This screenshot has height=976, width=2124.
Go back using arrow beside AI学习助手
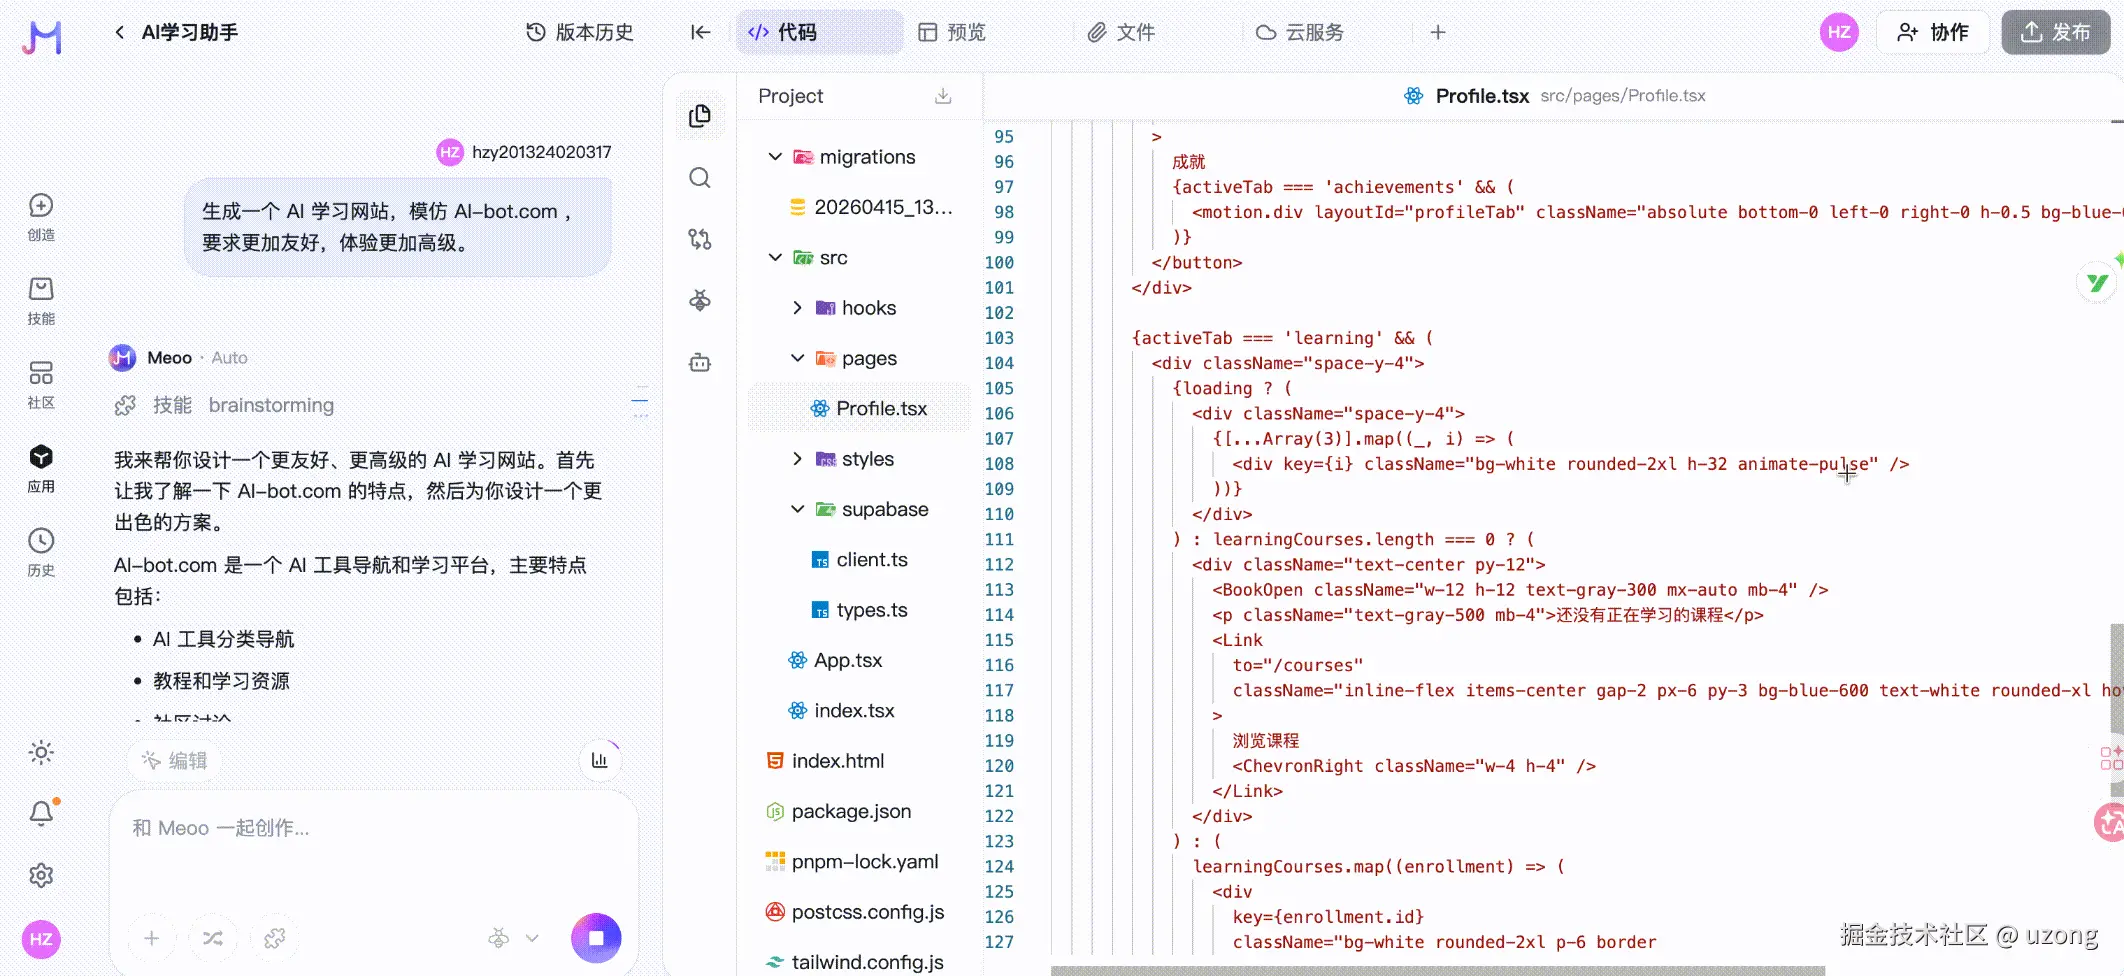click(120, 32)
